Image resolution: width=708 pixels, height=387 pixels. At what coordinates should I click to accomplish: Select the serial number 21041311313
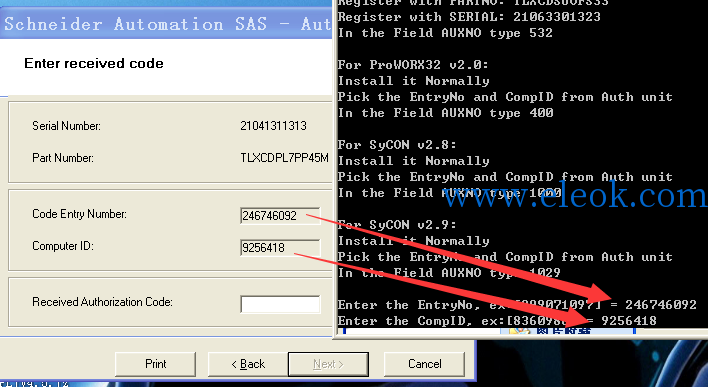pyautogui.click(x=273, y=126)
